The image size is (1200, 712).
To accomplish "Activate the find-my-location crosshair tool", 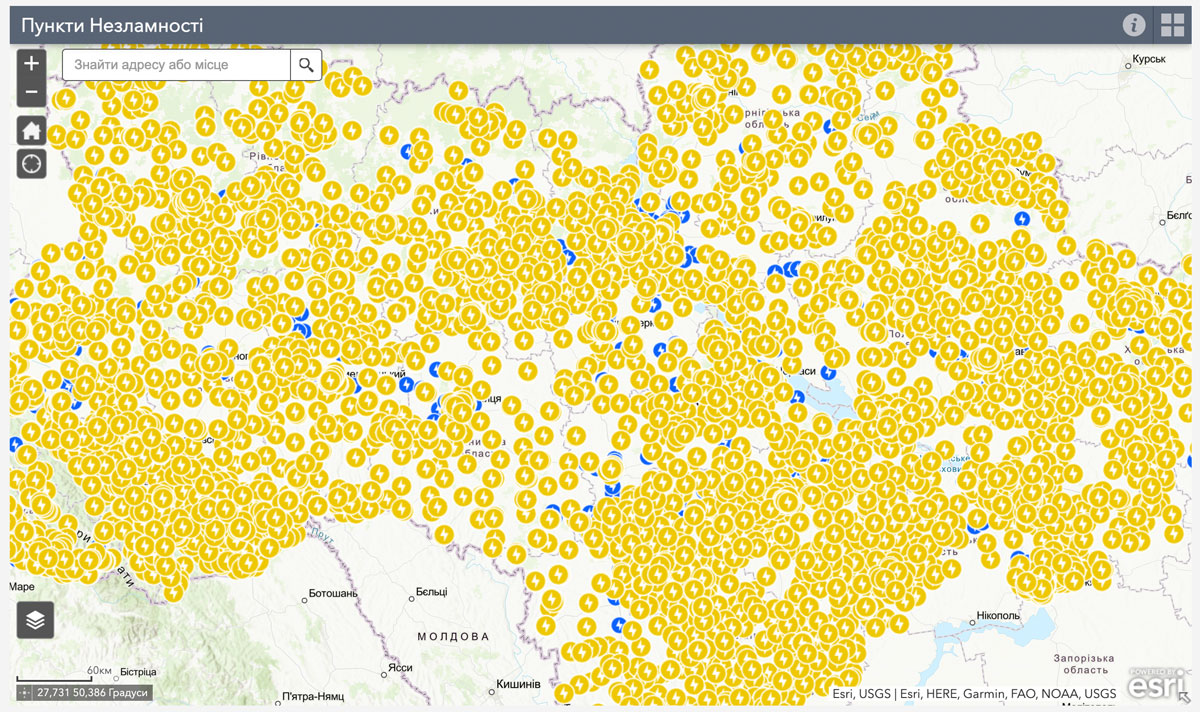I will click(31, 162).
